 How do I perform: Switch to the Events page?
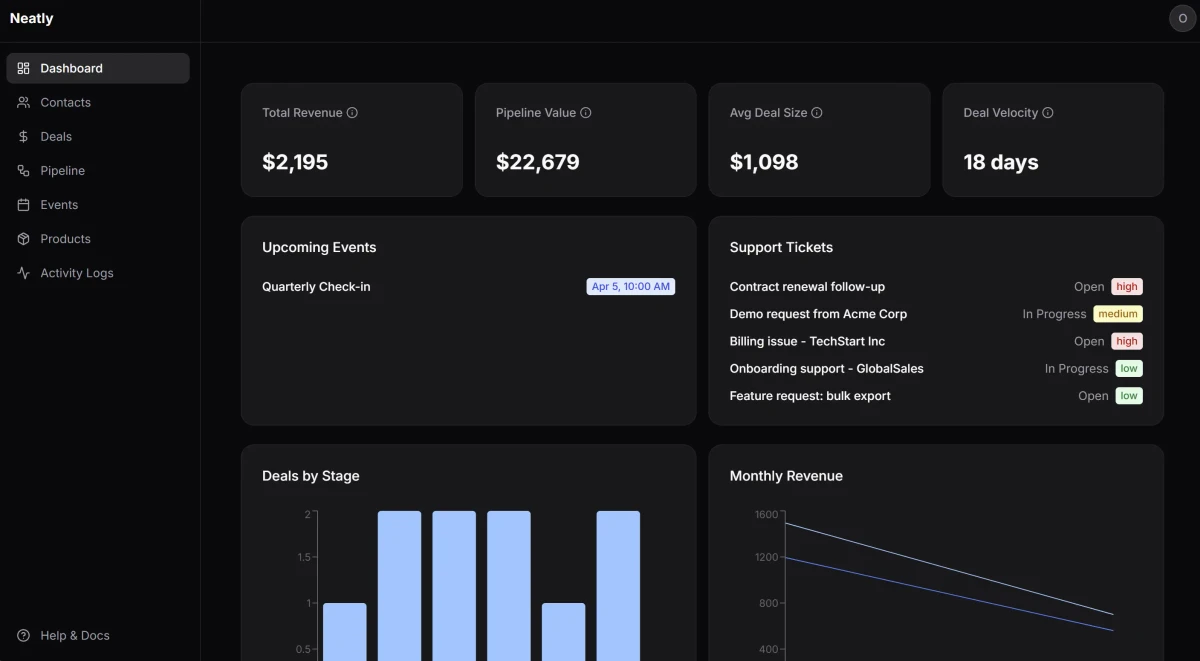click(x=98, y=204)
